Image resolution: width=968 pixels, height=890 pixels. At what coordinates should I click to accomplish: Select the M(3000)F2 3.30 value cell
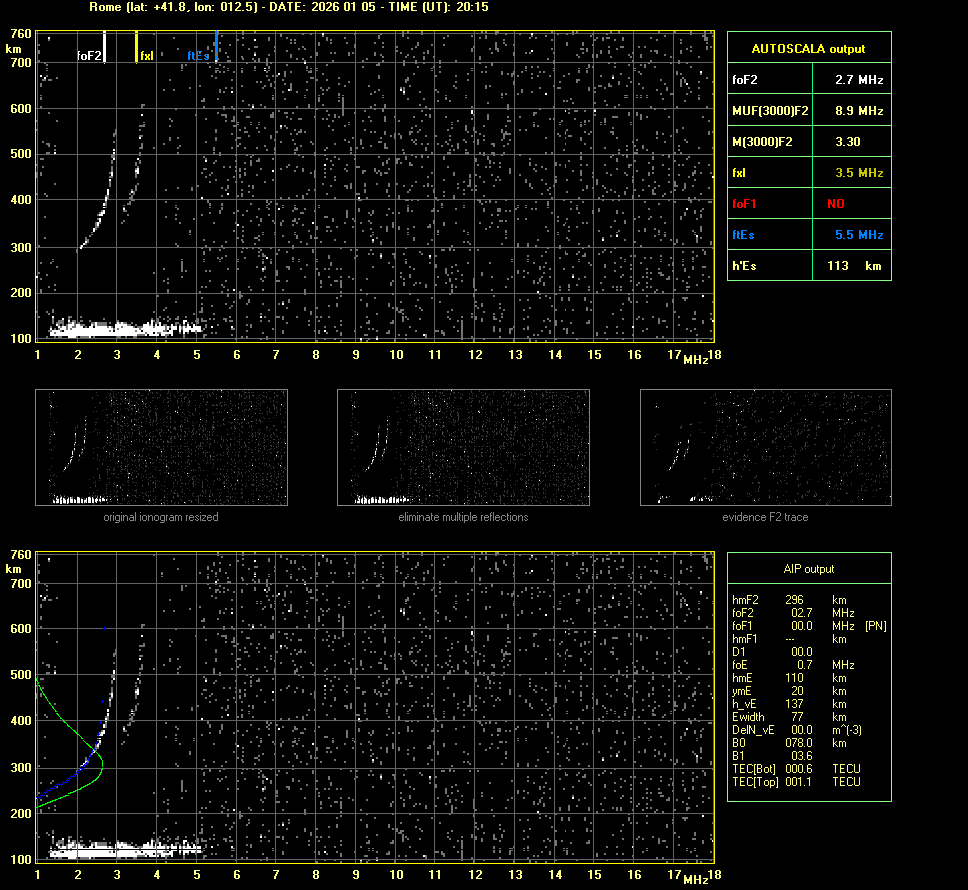[848, 142]
